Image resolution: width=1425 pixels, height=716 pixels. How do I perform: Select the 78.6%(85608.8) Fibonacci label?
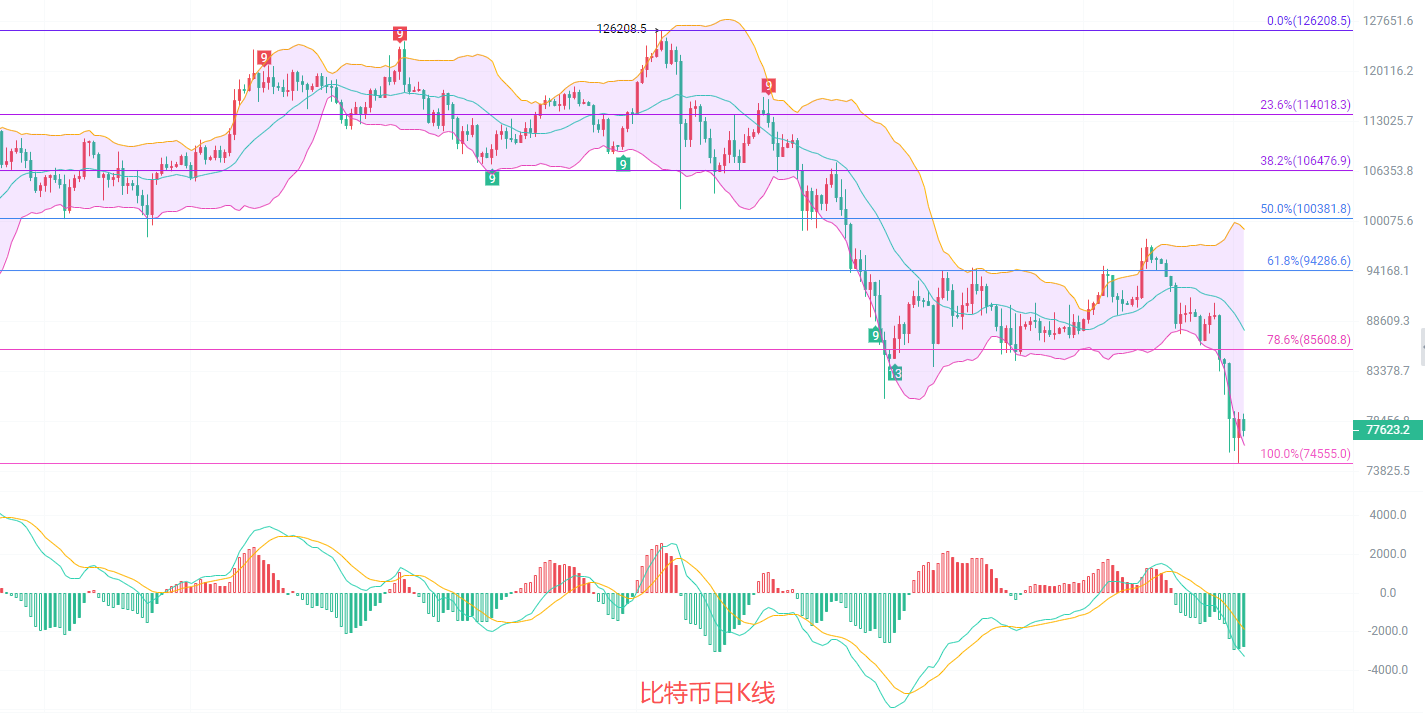click(x=1308, y=340)
